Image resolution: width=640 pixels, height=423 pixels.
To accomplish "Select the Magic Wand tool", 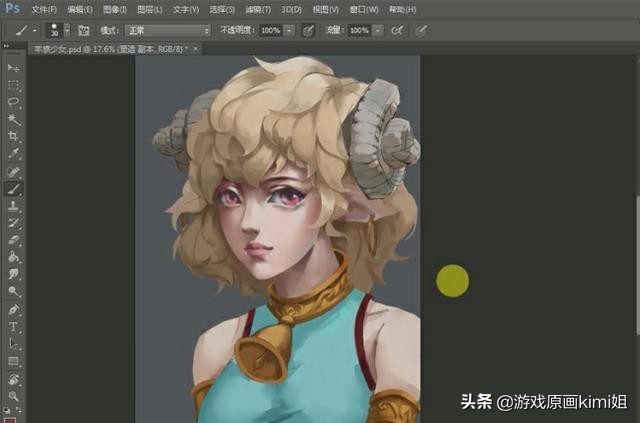I will pos(13,119).
